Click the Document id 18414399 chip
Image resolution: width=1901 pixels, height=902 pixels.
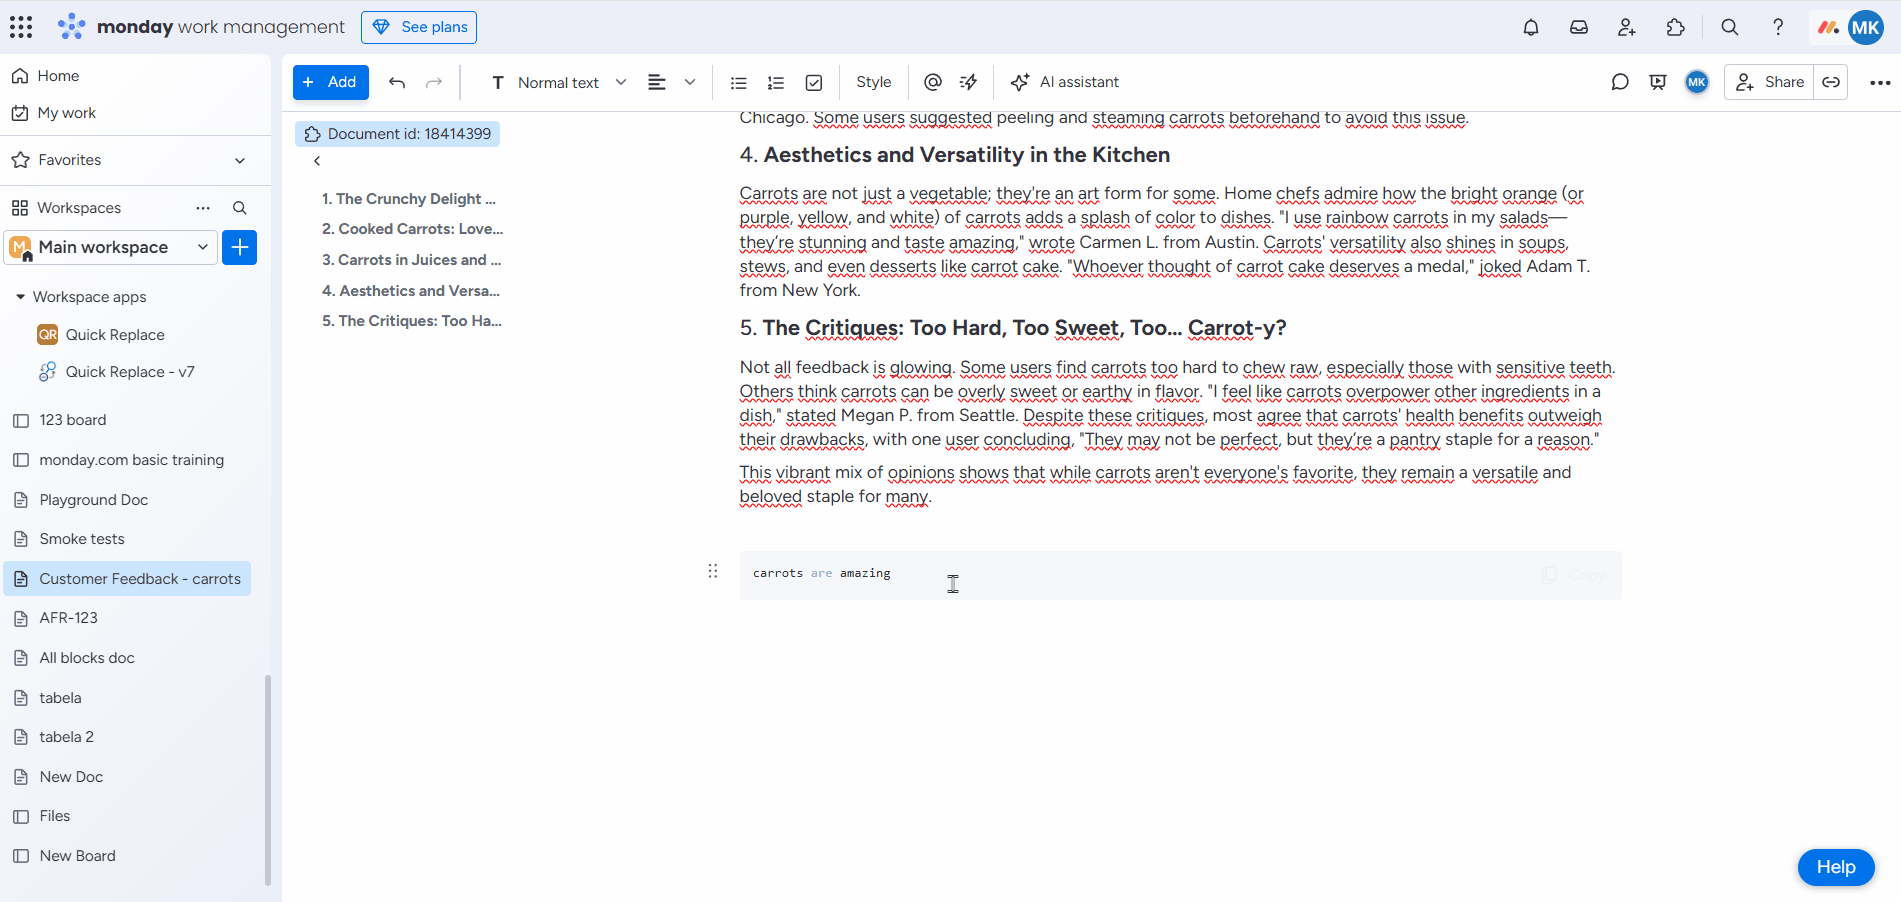398,134
